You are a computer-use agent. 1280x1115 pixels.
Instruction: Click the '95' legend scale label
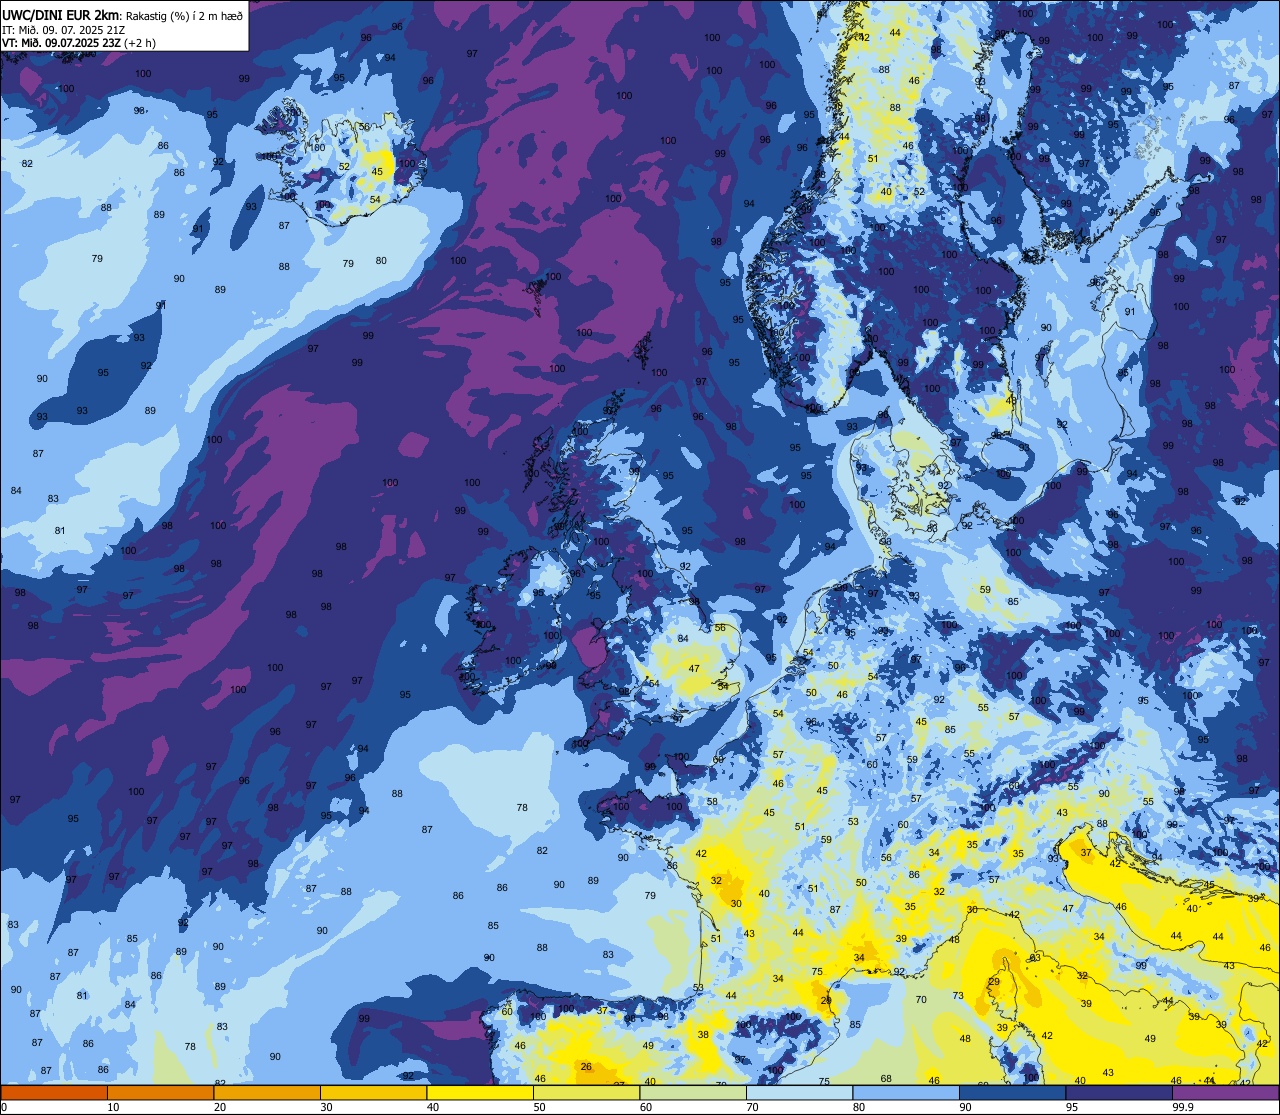[x=1072, y=1107]
